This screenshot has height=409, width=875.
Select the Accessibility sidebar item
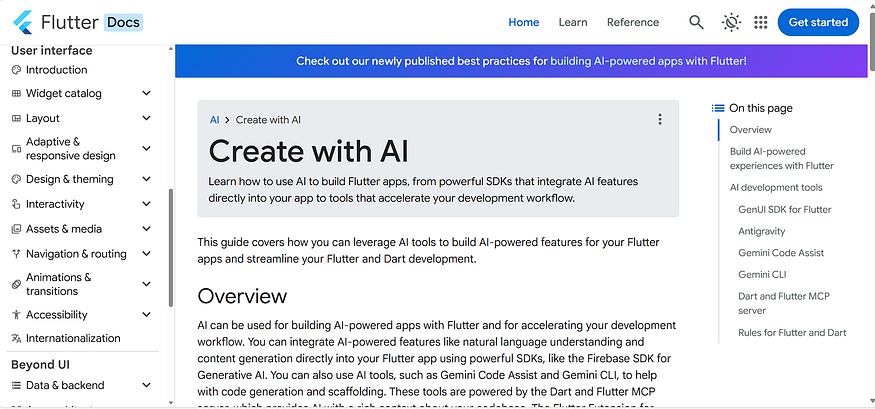coord(56,315)
